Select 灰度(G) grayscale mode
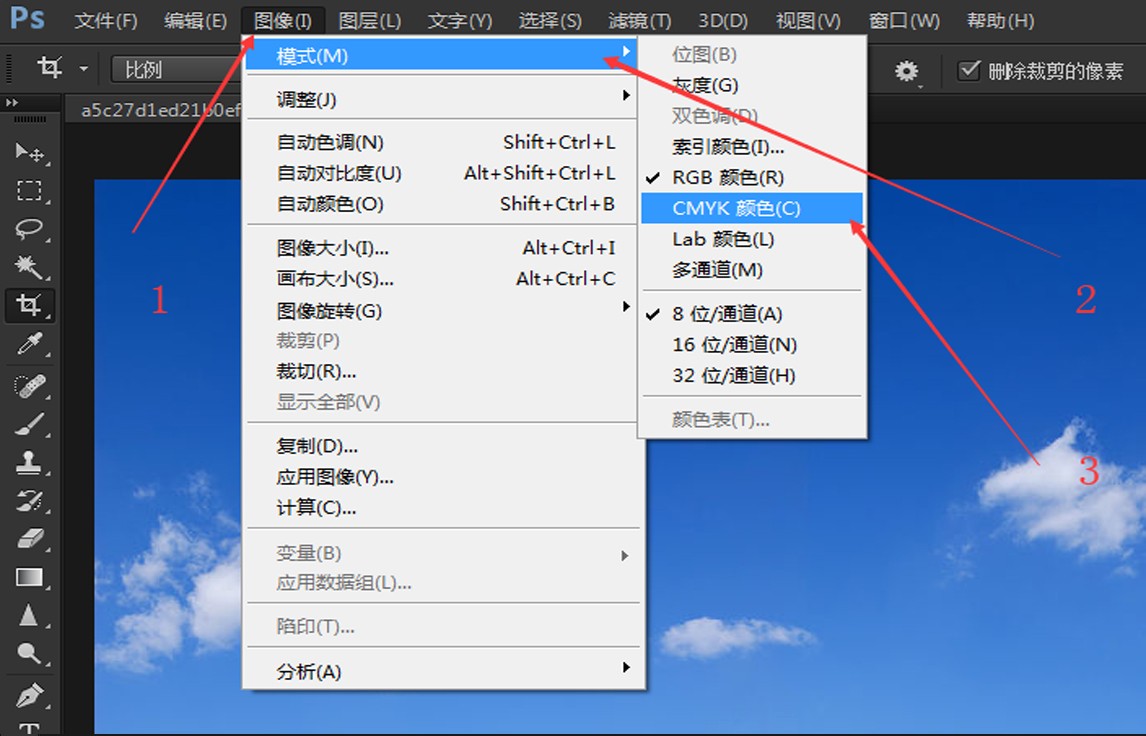Image resolution: width=1146 pixels, height=736 pixels. pyautogui.click(x=752, y=86)
